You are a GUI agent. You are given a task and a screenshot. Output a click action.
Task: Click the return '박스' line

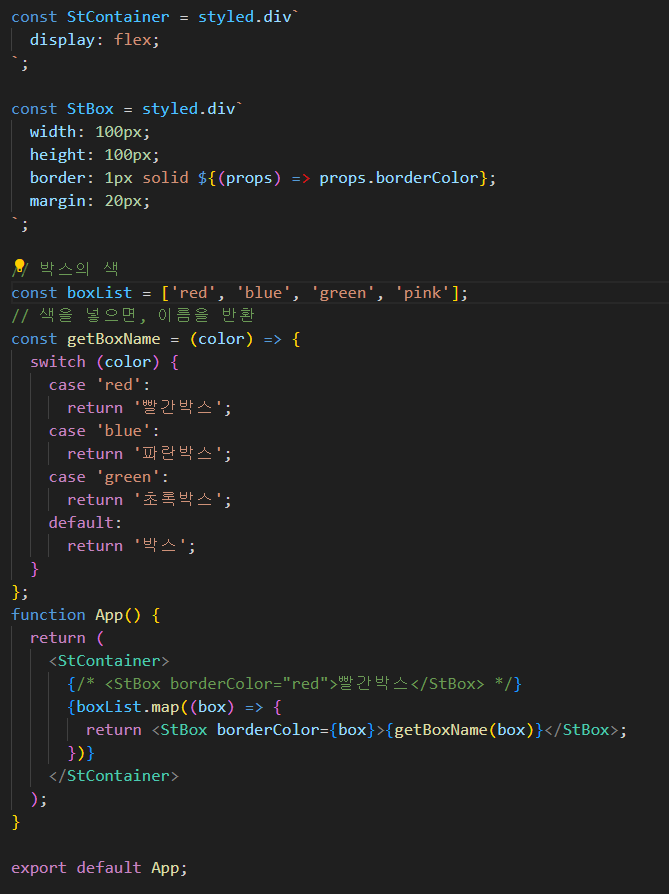131,546
